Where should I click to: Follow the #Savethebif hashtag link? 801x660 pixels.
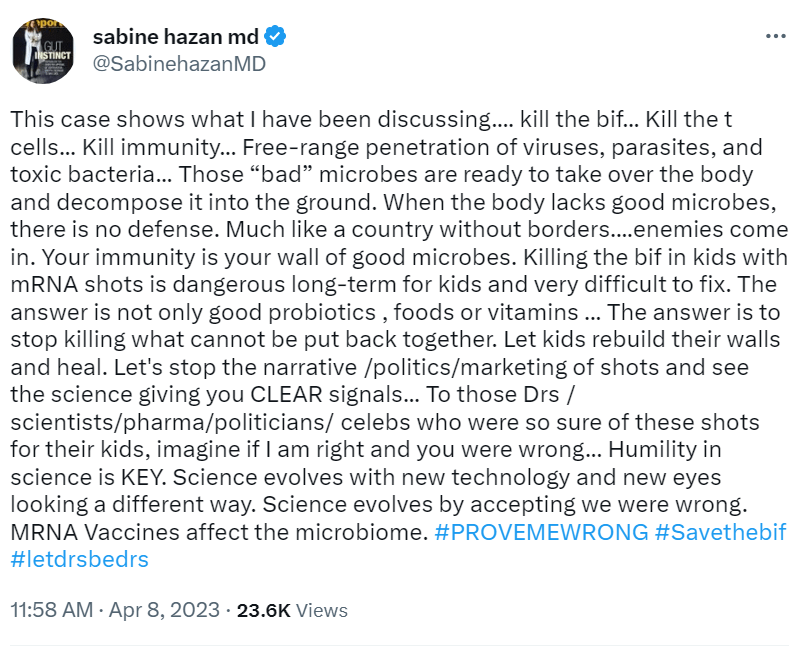click(720, 532)
